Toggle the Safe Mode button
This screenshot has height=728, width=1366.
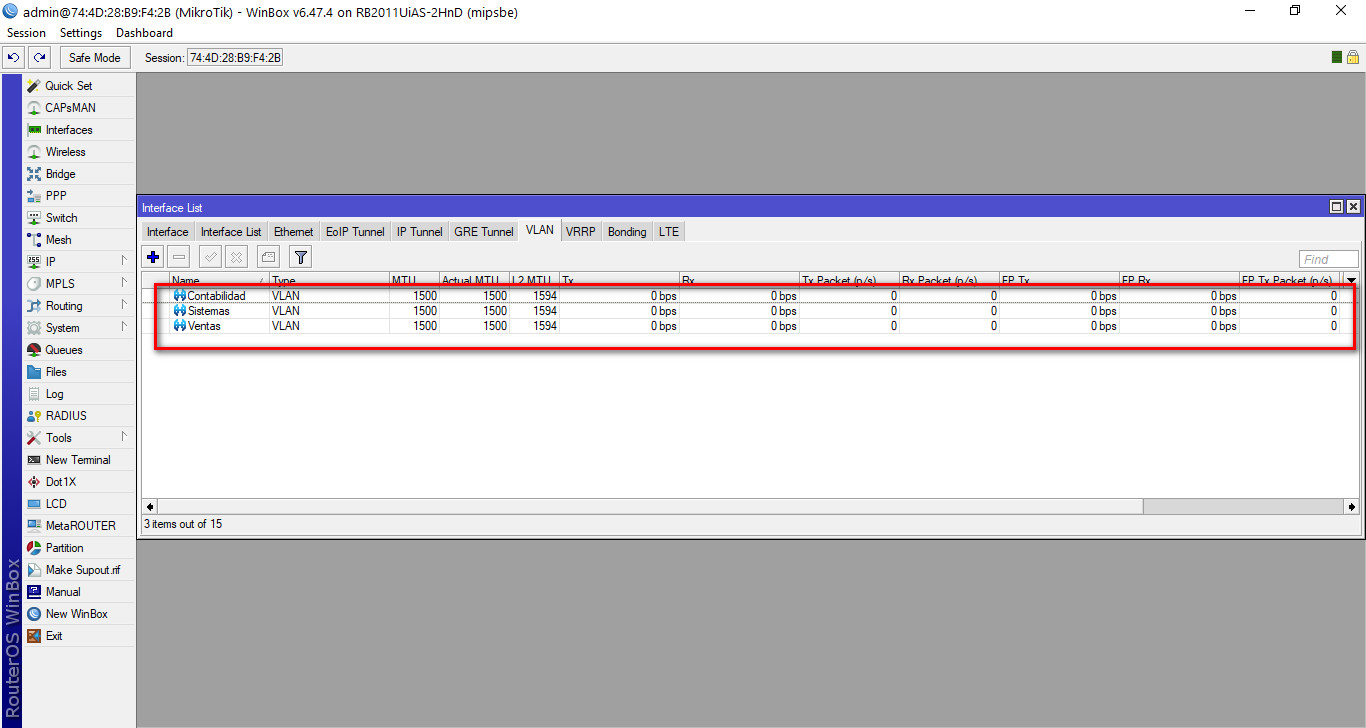pos(95,58)
